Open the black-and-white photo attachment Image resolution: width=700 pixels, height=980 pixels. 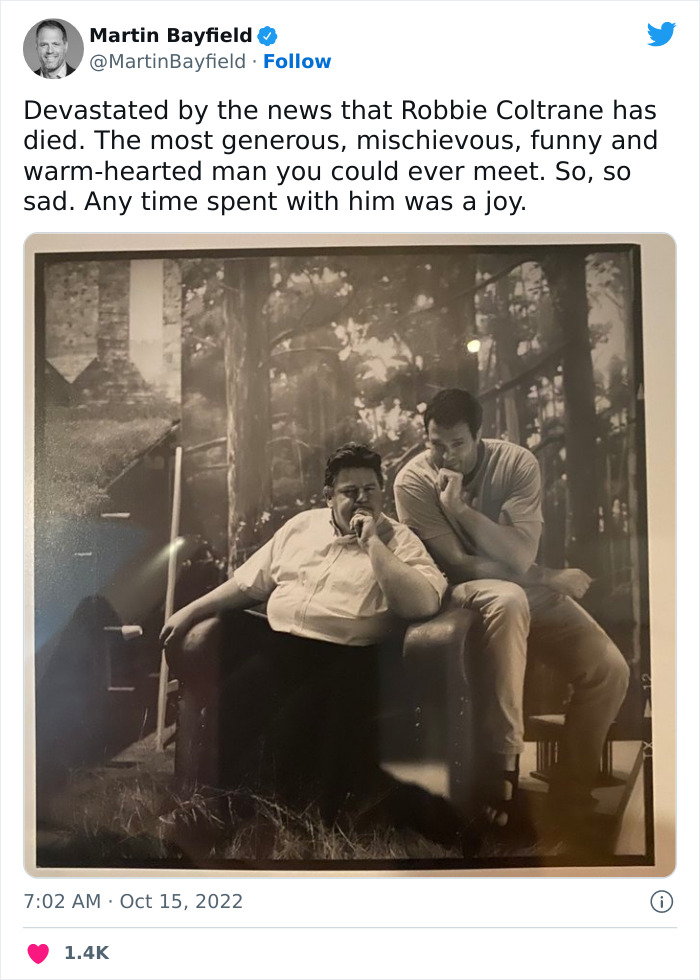click(x=350, y=555)
